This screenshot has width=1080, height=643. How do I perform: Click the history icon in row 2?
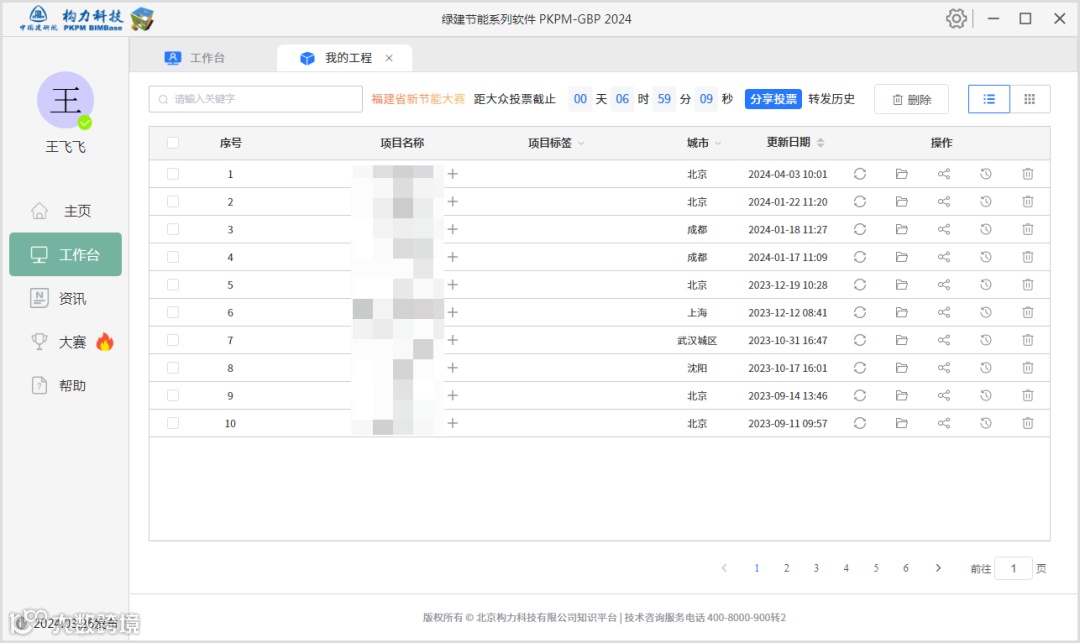[986, 202]
